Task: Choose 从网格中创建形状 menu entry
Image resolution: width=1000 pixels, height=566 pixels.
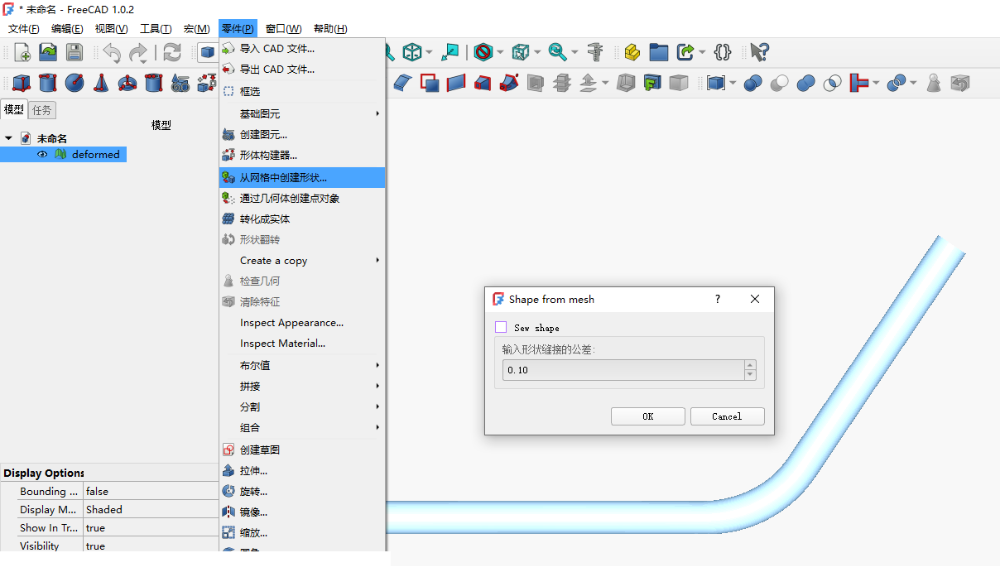Action: 302,177
